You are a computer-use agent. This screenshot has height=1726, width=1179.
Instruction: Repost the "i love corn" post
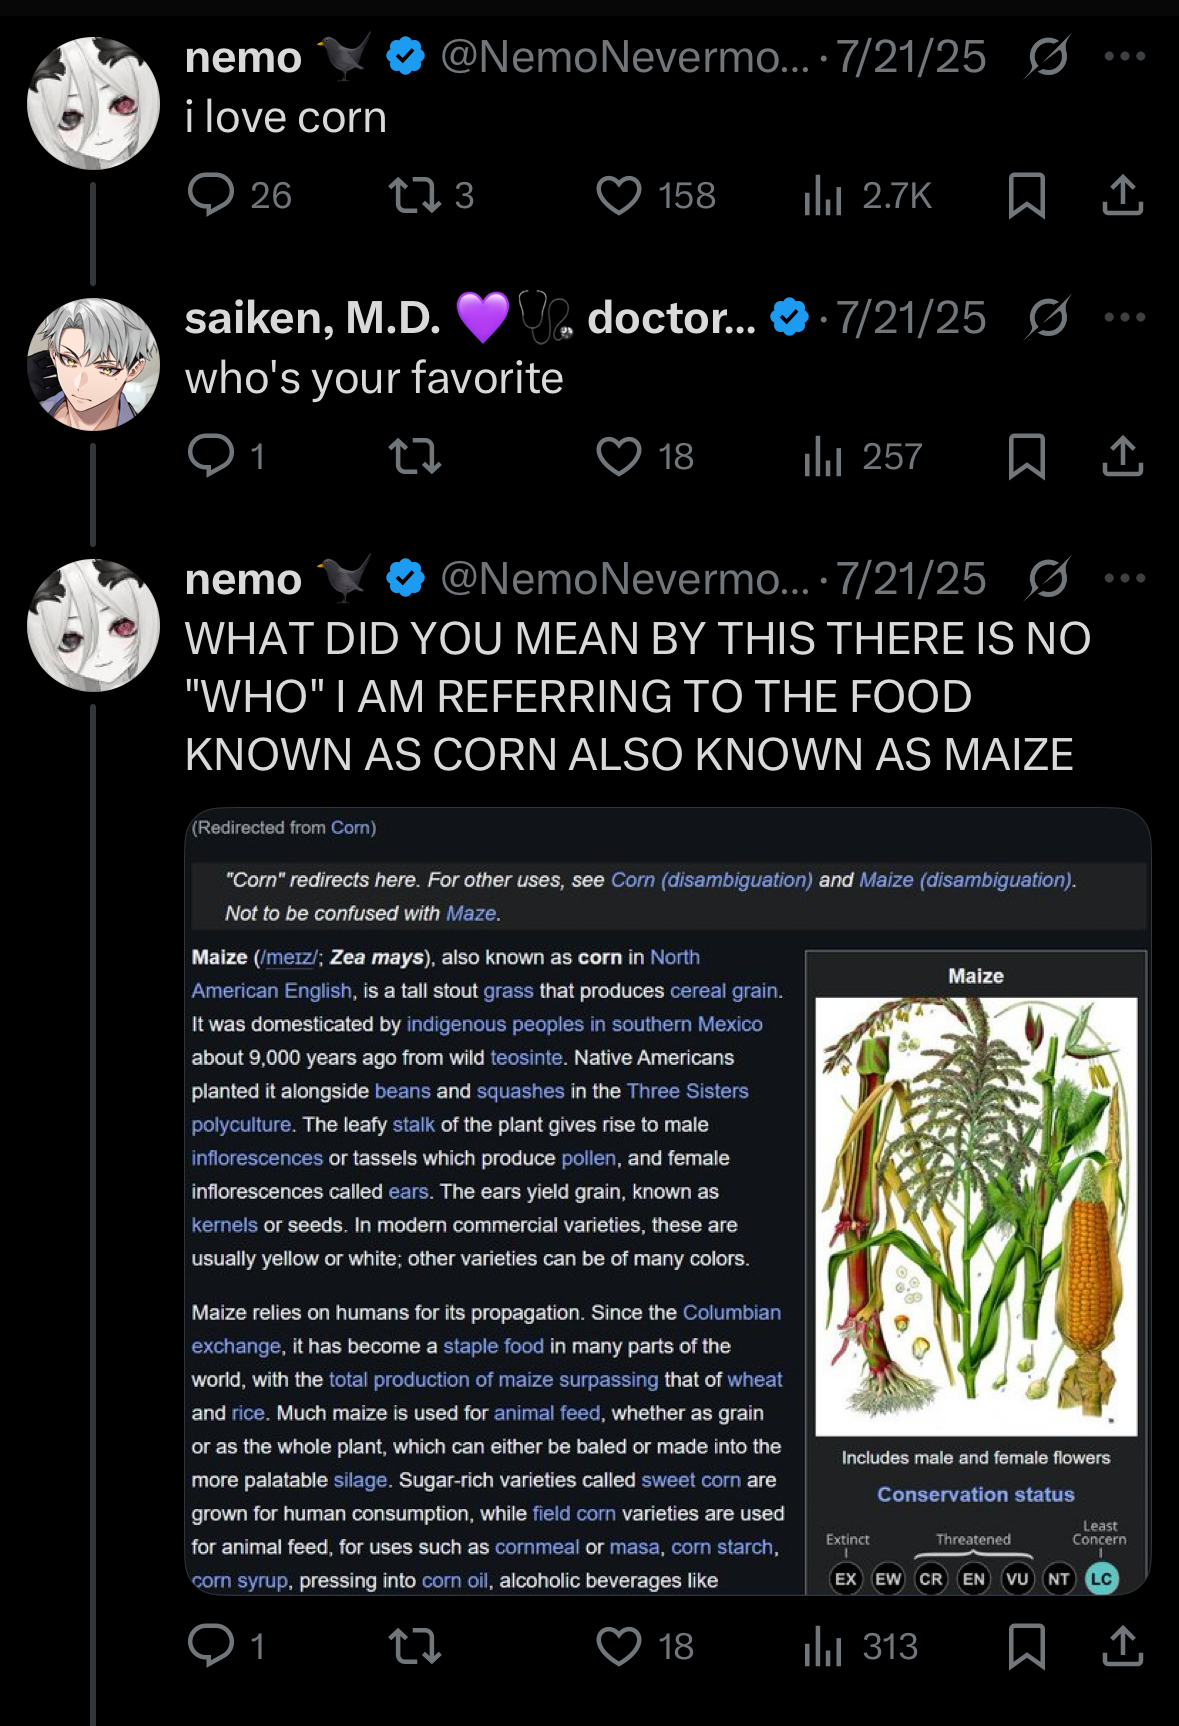[414, 195]
